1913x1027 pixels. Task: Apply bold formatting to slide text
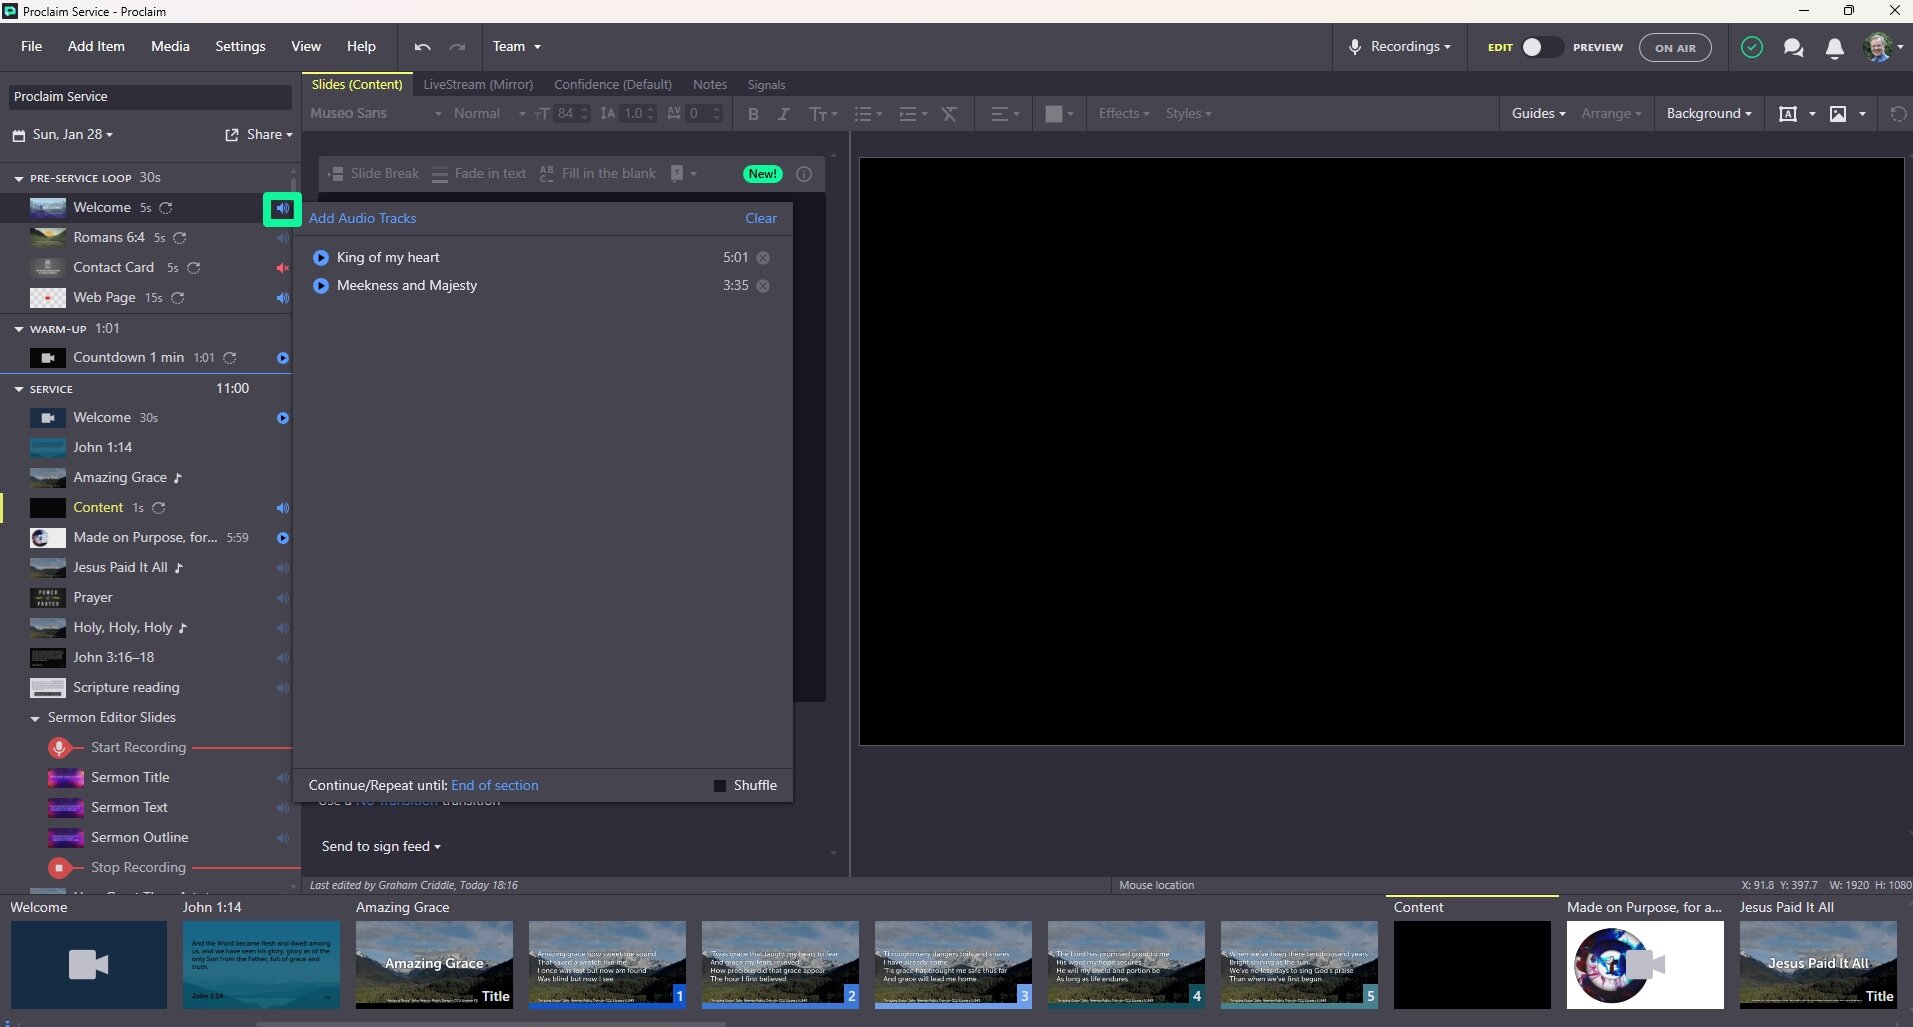(x=753, y=114)
